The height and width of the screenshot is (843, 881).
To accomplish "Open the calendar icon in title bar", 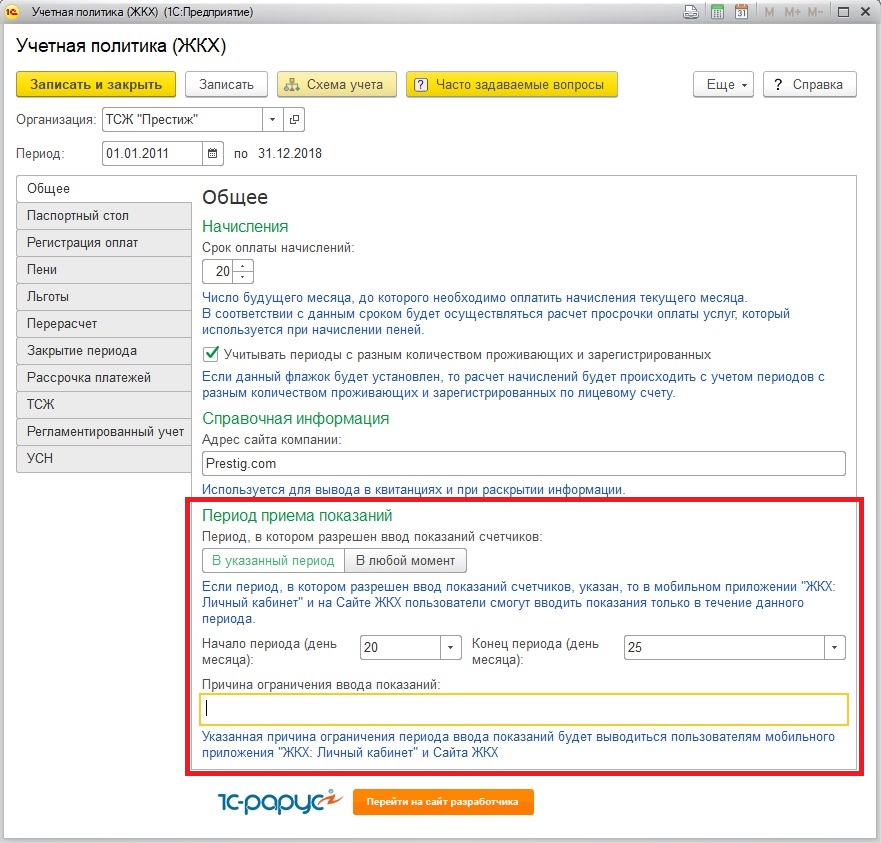I will tap(741, 12).
